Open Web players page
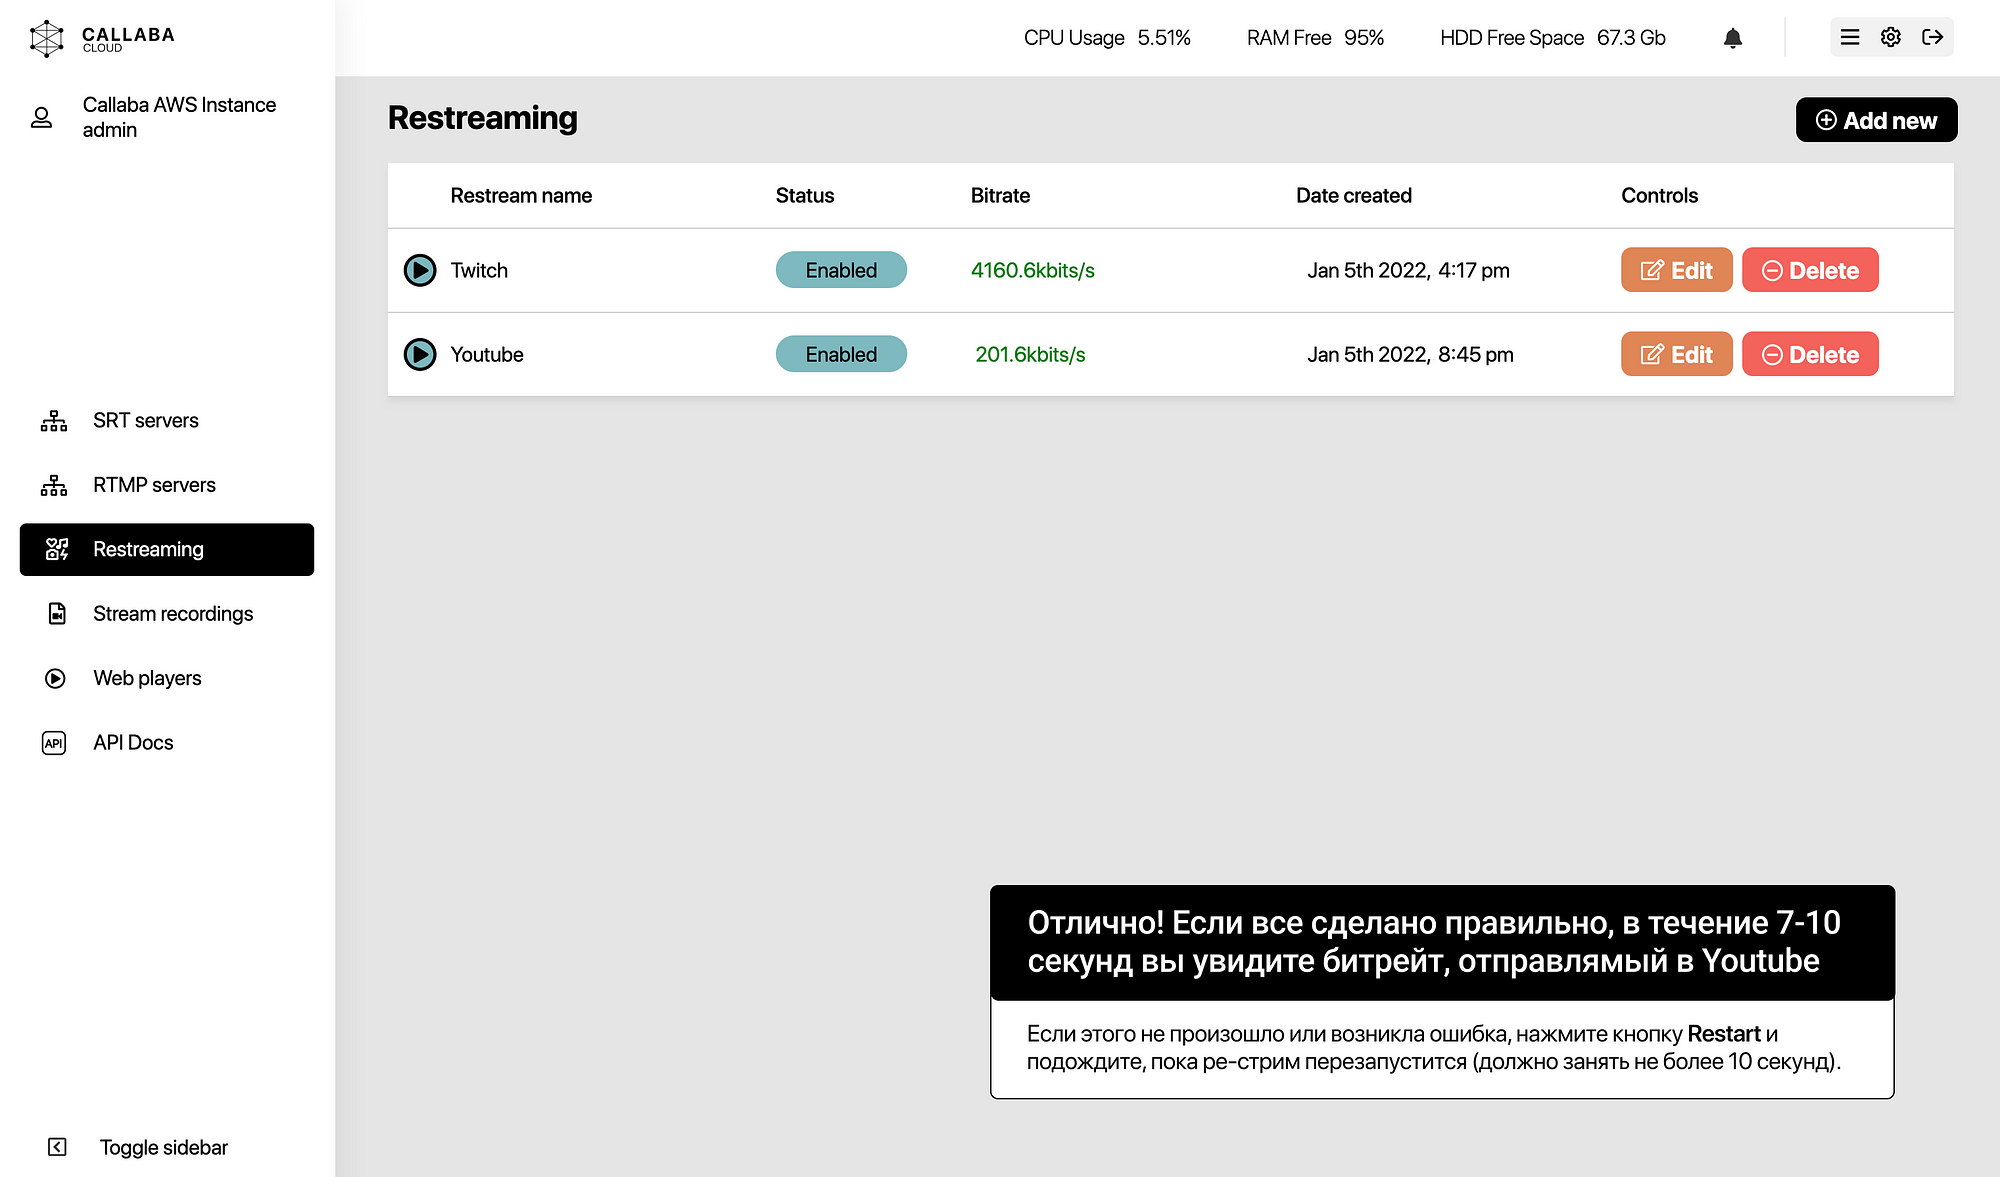The image size is (2000, 1177). tap(147, 678)
